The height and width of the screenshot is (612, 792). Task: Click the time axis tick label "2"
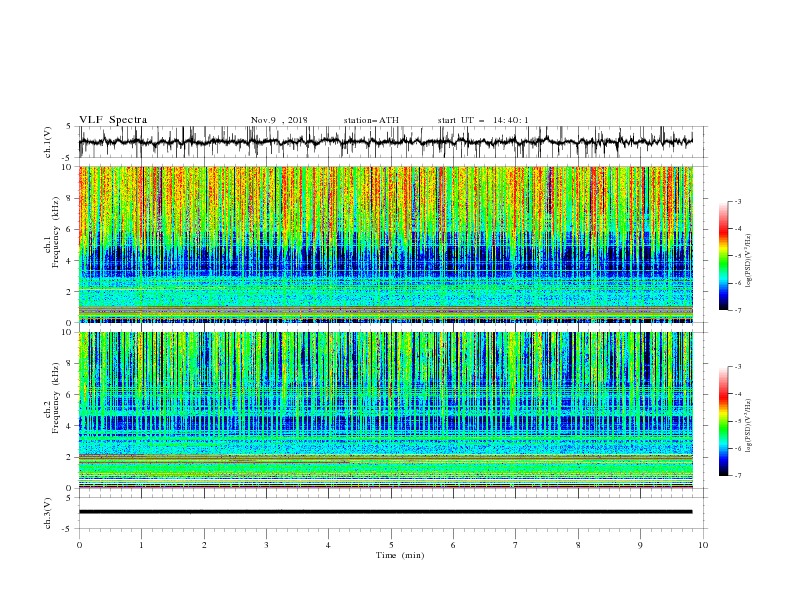pos(204,545)
